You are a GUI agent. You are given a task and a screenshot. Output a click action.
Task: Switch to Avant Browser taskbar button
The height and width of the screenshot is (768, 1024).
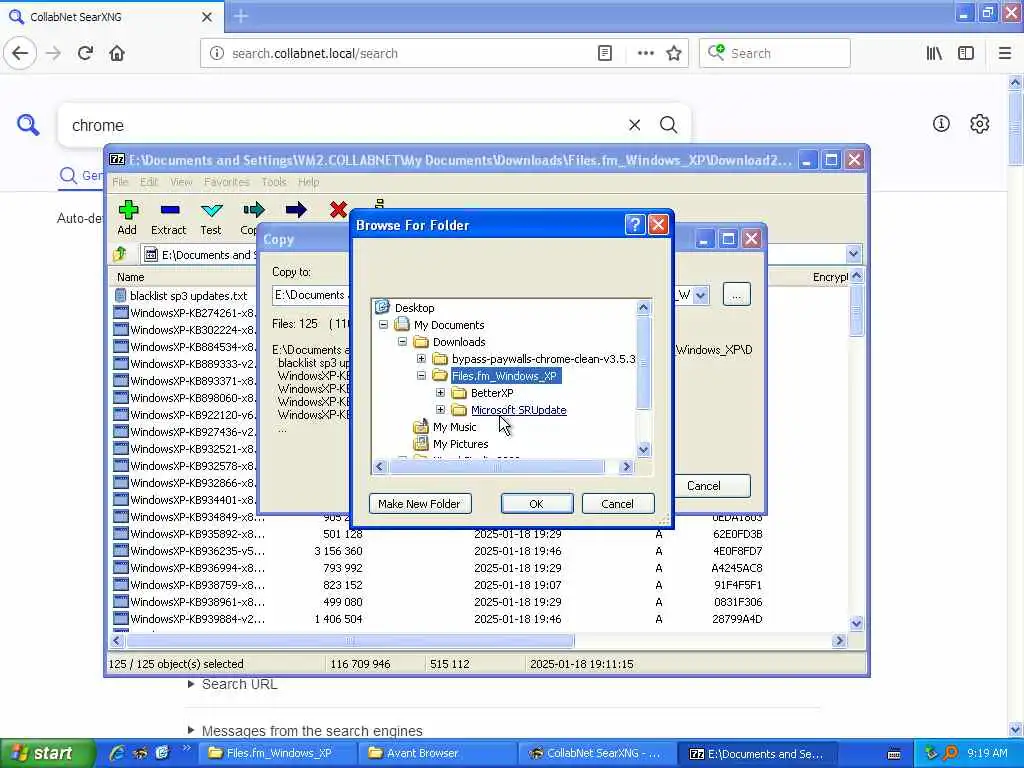439,753
